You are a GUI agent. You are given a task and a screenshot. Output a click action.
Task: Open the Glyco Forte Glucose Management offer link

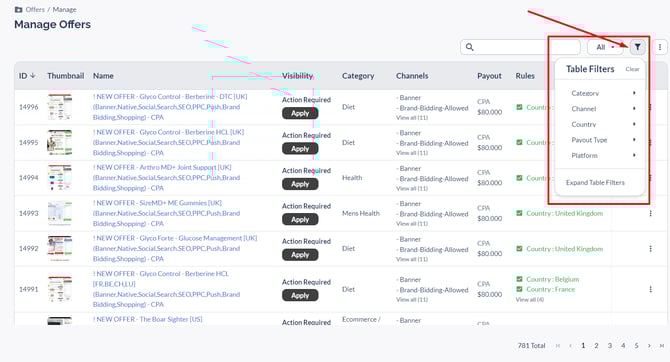(x=175, y=248)
